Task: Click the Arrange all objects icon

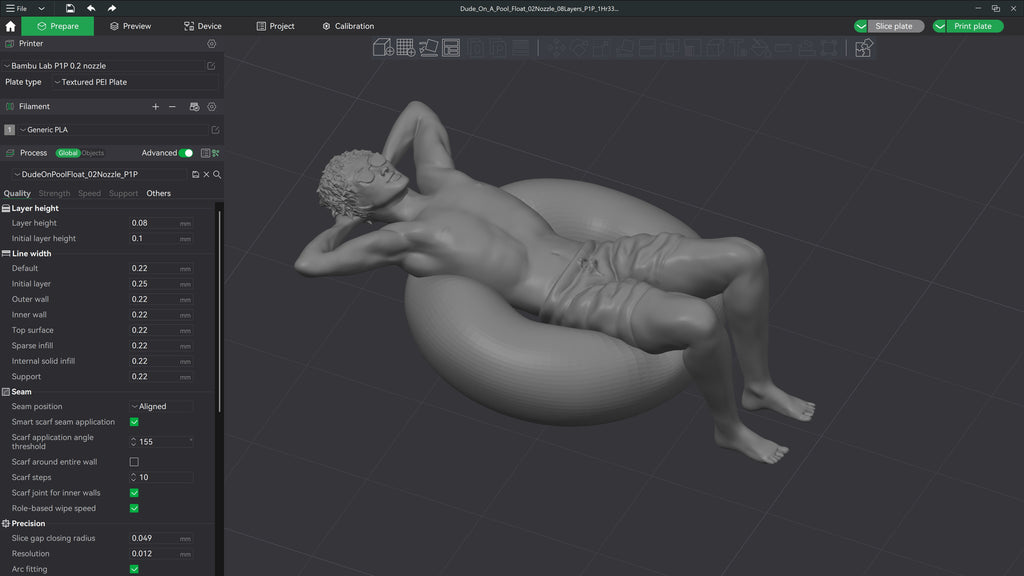Action: [x=451, y=48]
